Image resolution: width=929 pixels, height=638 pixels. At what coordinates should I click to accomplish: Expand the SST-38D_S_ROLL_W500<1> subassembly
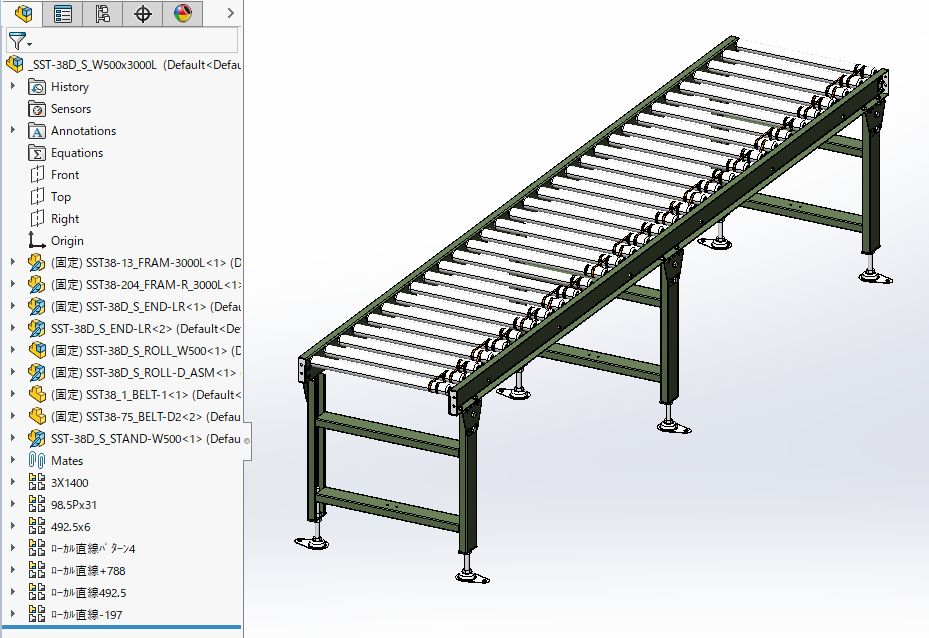pos(12,350)
